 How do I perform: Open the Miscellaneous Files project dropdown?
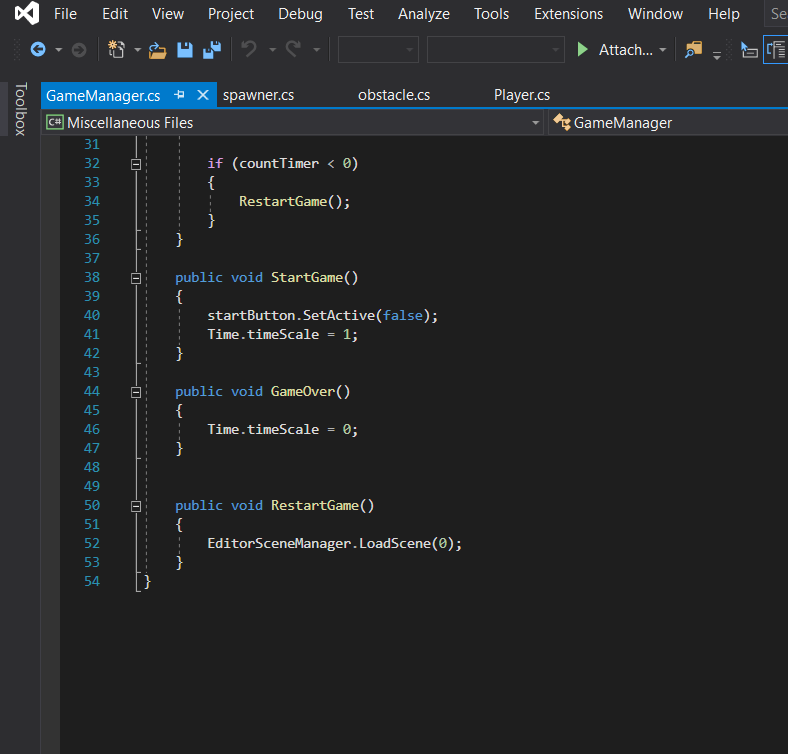536,123
